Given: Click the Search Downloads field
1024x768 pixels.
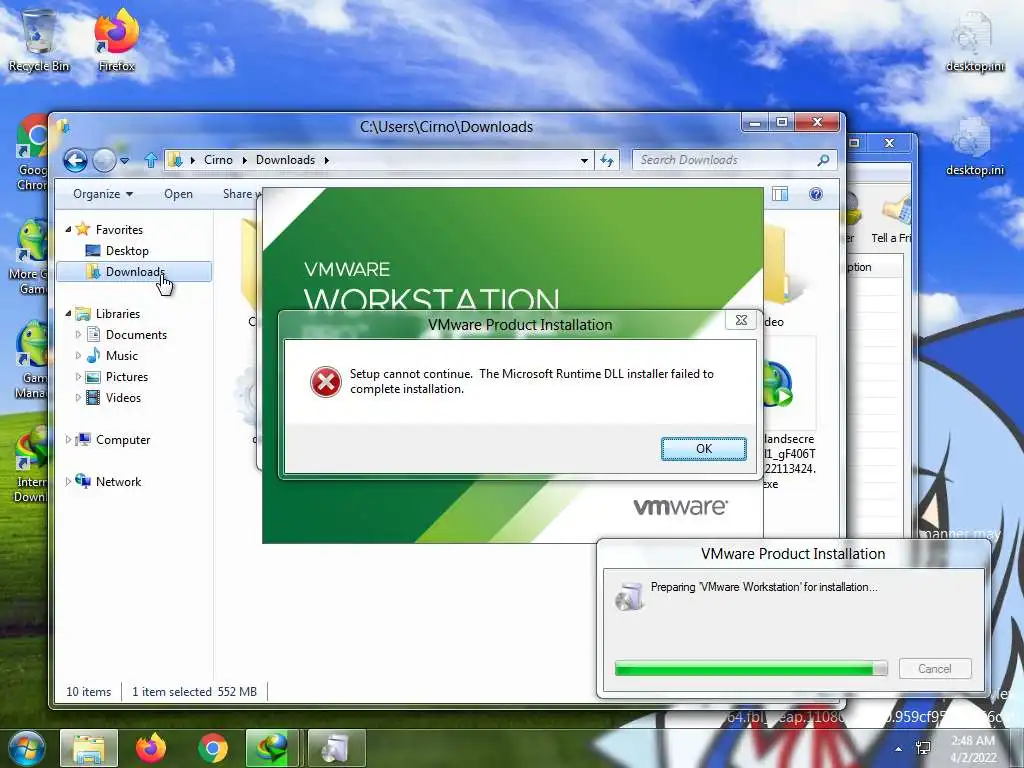Looking at the screenshot, I should point(735,160).
